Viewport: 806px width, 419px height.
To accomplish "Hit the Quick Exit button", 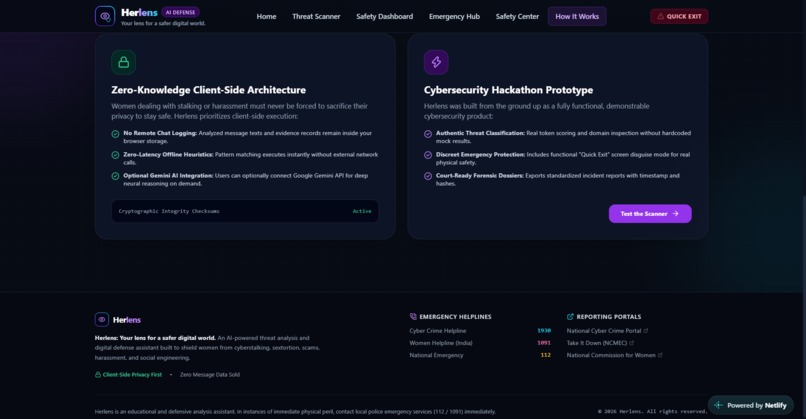I will coord(679,16).
